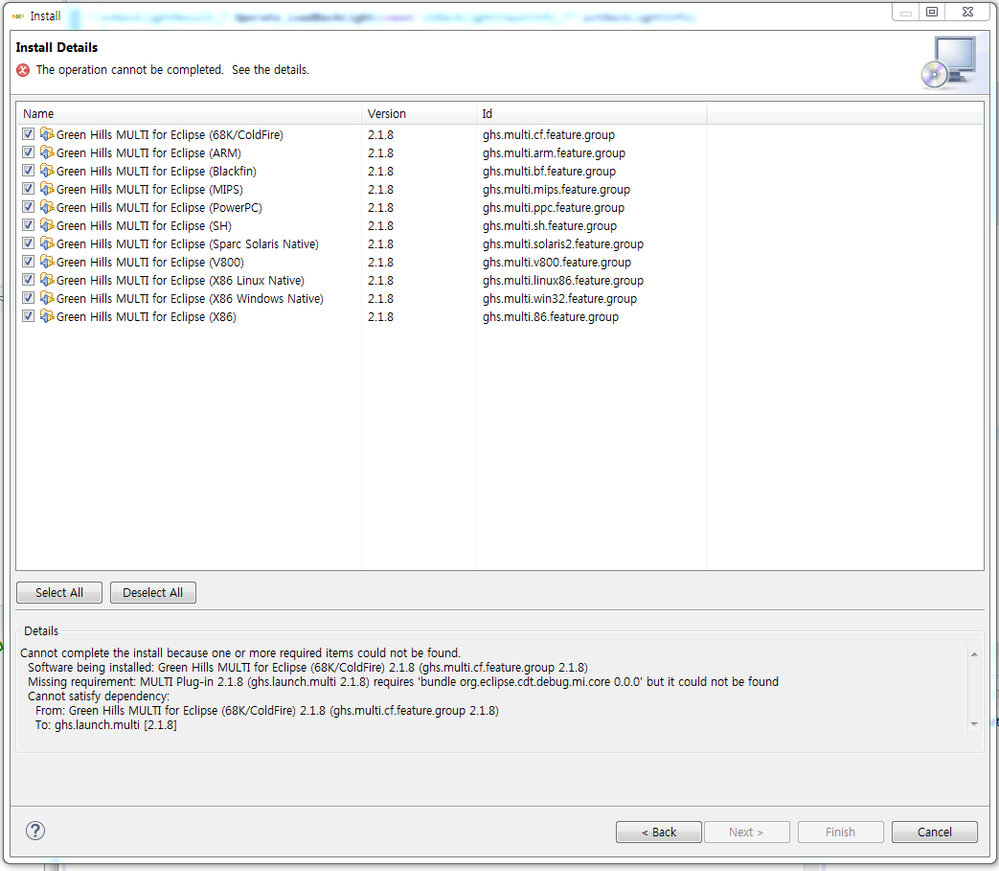The width and height of the screenshot is (999, 871).
Task: Click the 'Missing requirement' line in Details
Action: tap(403, 682)
